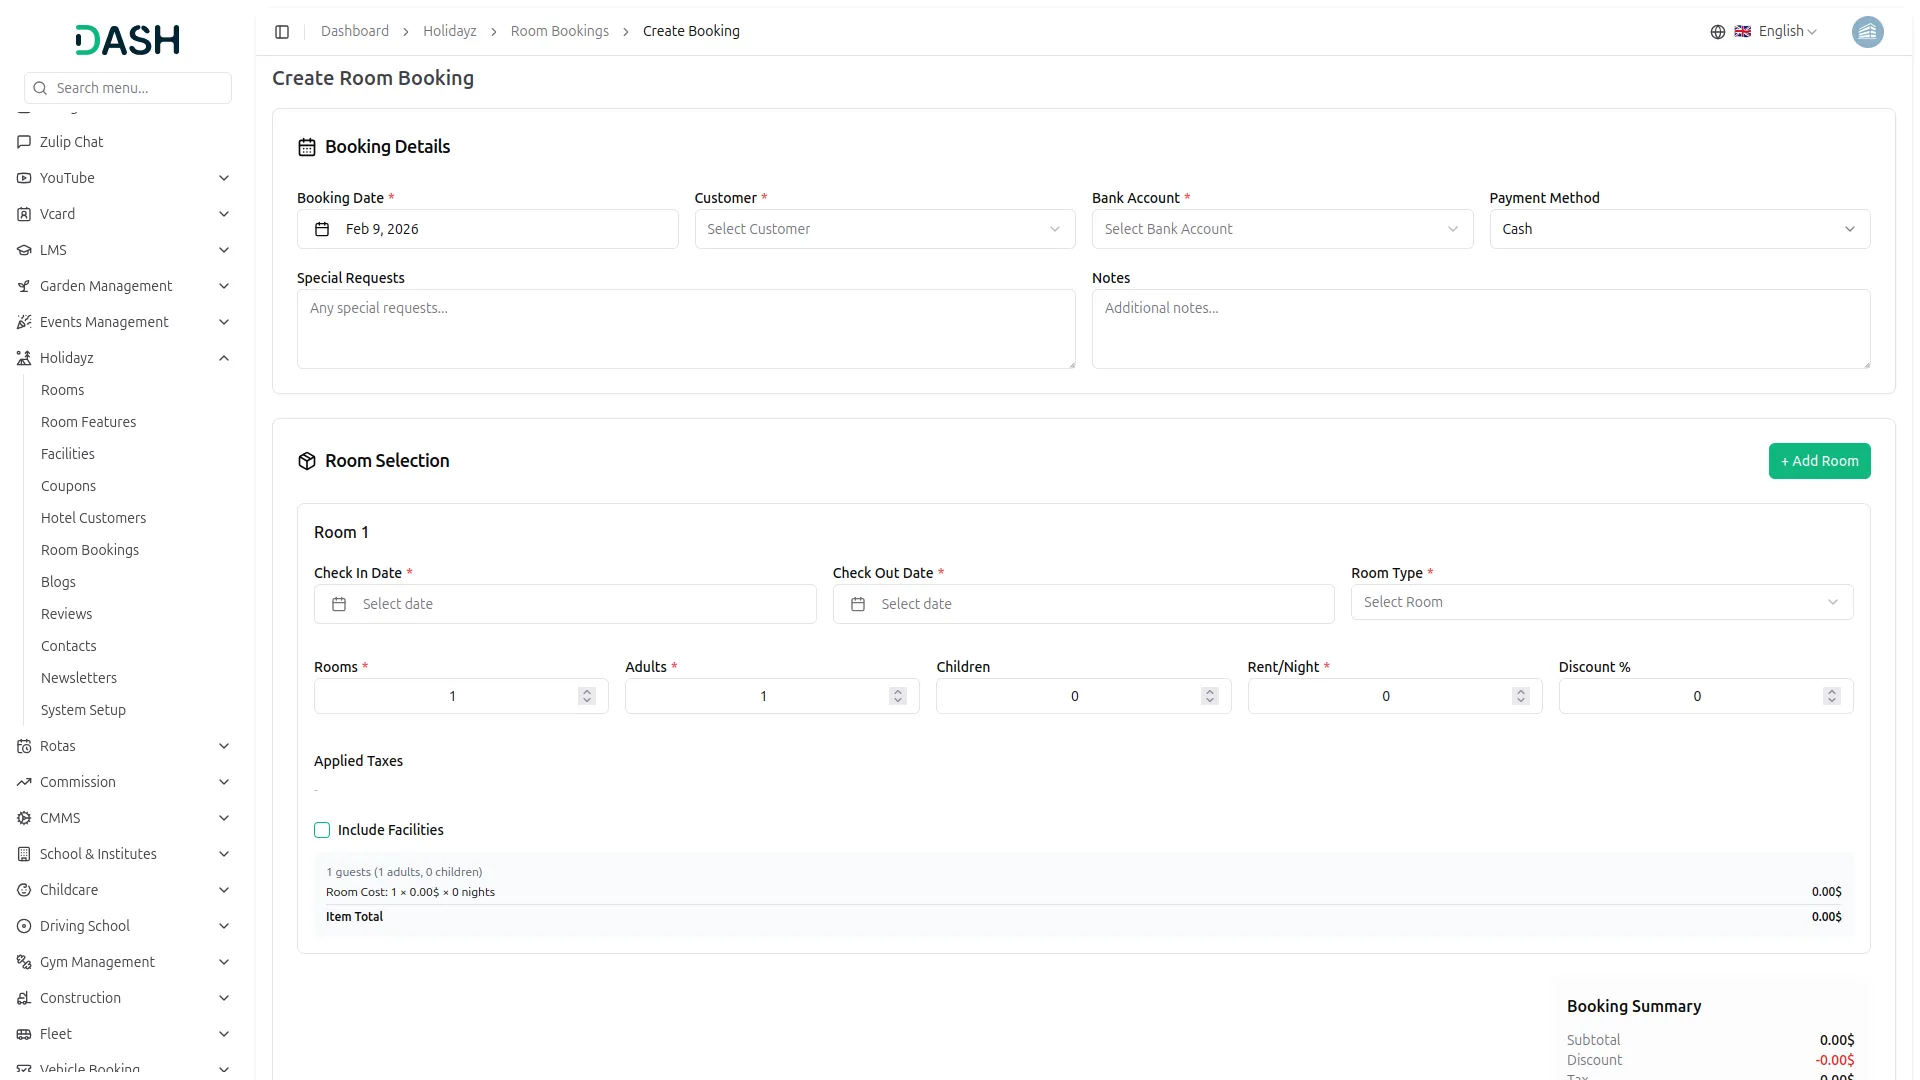Go to Dashboard breadcrumb link
1920x1080 pixels.
coord(354,31)
